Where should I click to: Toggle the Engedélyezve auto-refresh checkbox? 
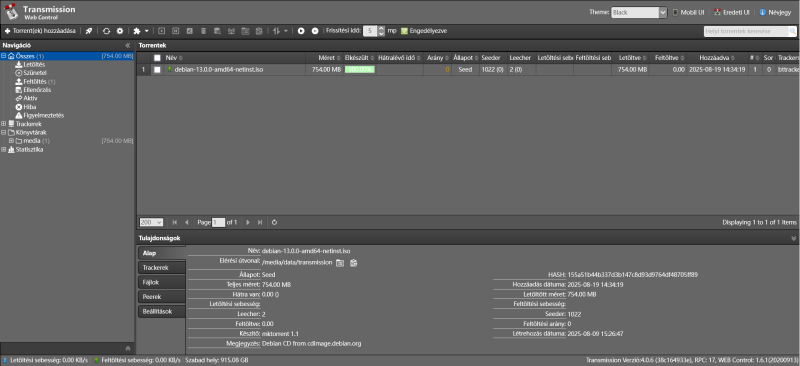pos(404,31)
